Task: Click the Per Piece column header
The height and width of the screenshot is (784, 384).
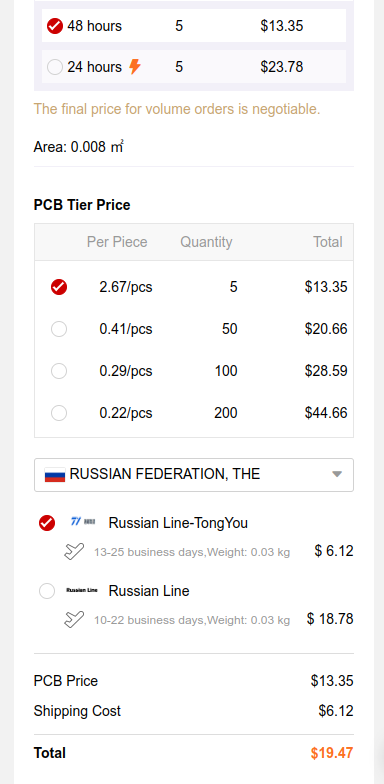Action: click(117, 242)
